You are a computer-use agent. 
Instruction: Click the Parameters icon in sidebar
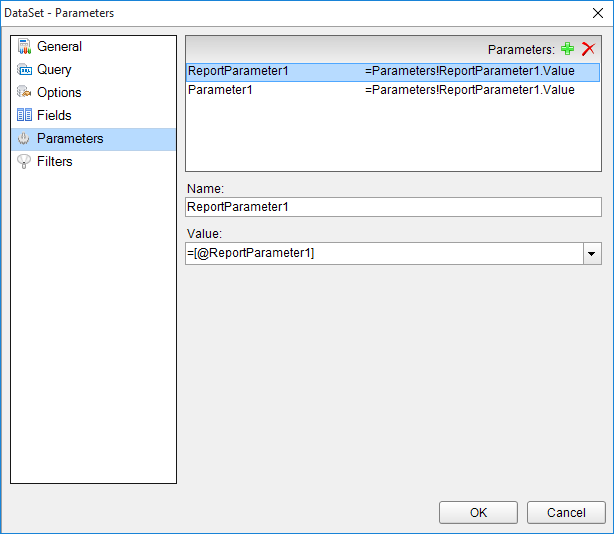point(25,139)
